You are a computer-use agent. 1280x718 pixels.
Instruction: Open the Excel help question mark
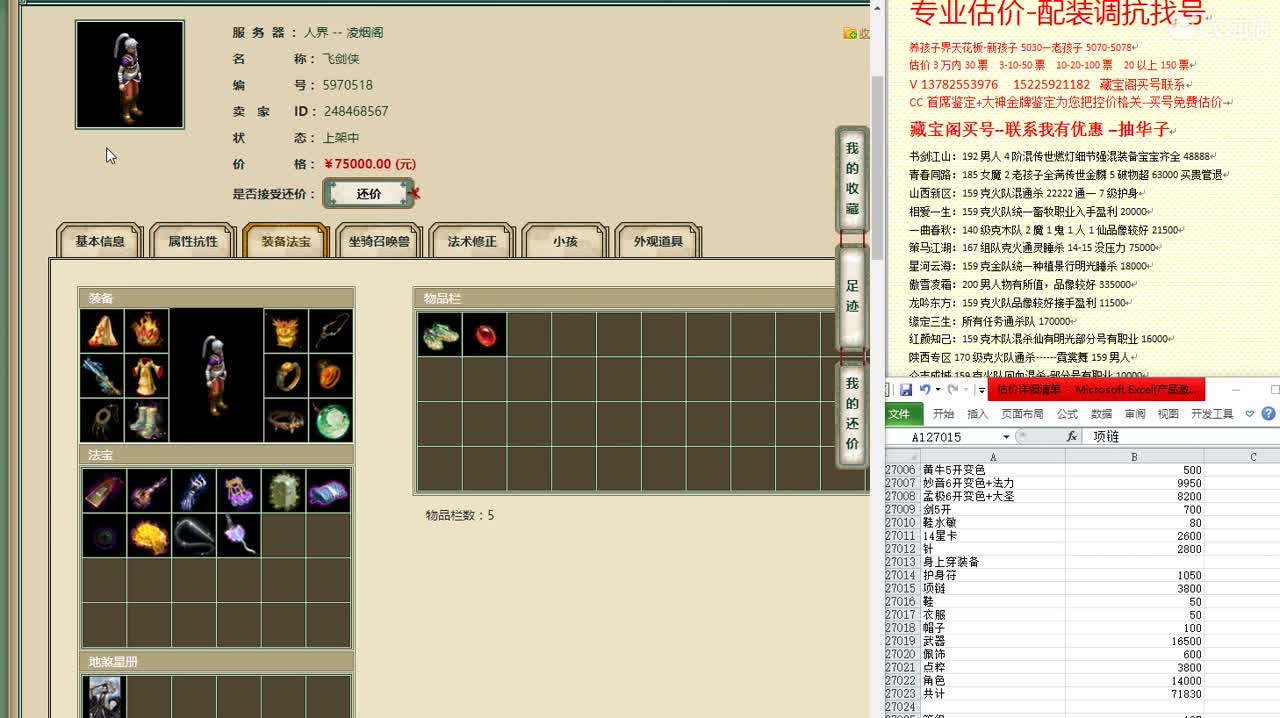(1269, 414)
